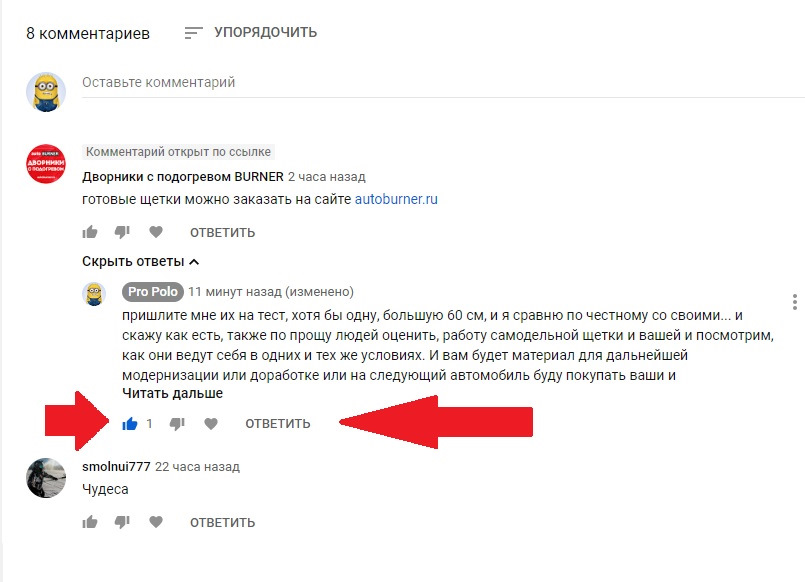
Task: Dislike the BURNER channel comment
Action: pyautogui.click(x=122, y=232)
